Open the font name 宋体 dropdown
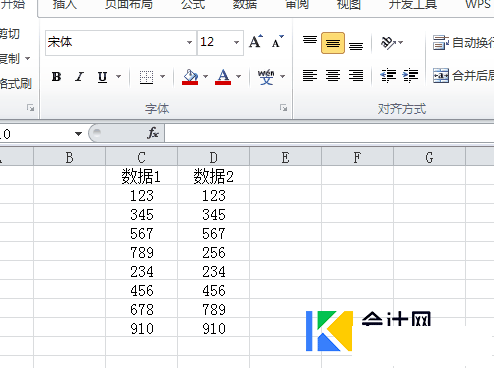 (x=189, y=42)
